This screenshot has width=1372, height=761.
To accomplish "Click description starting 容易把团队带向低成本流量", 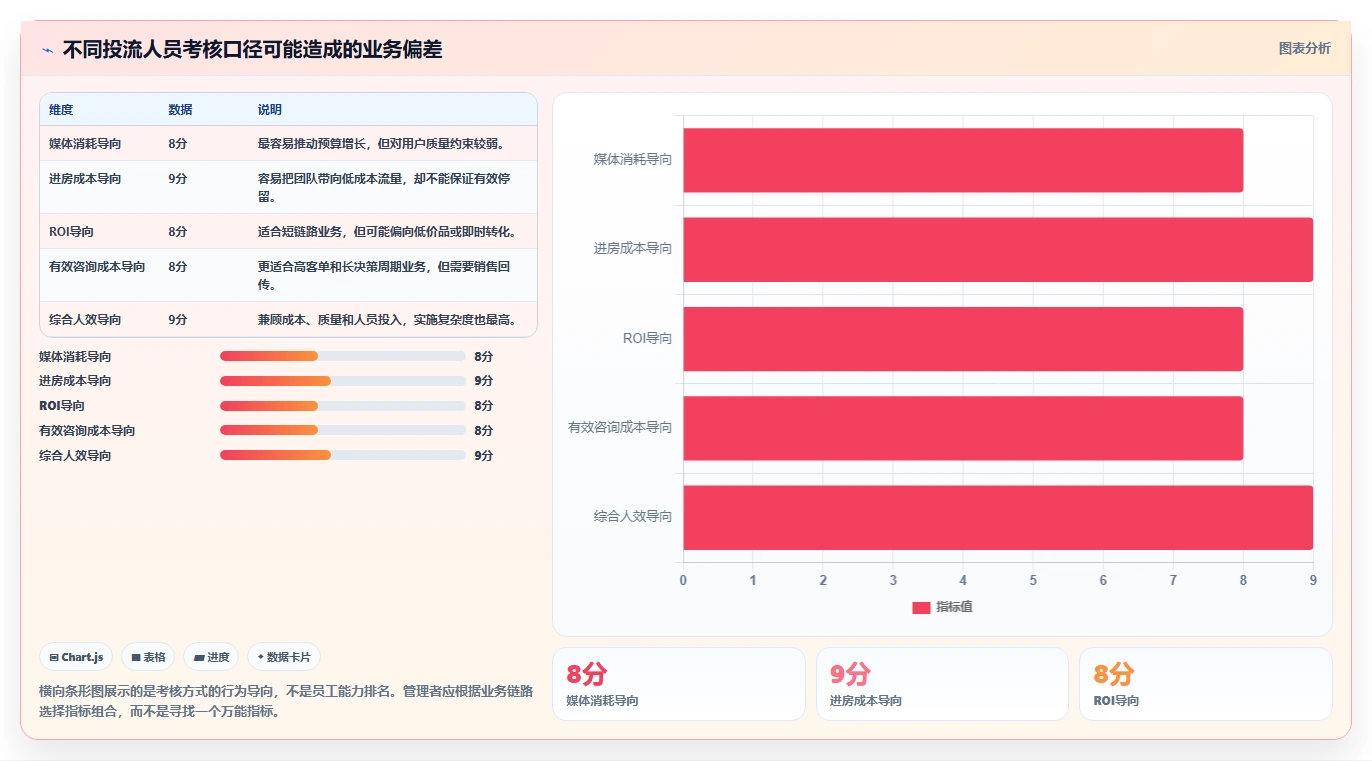I will point(385,188).
